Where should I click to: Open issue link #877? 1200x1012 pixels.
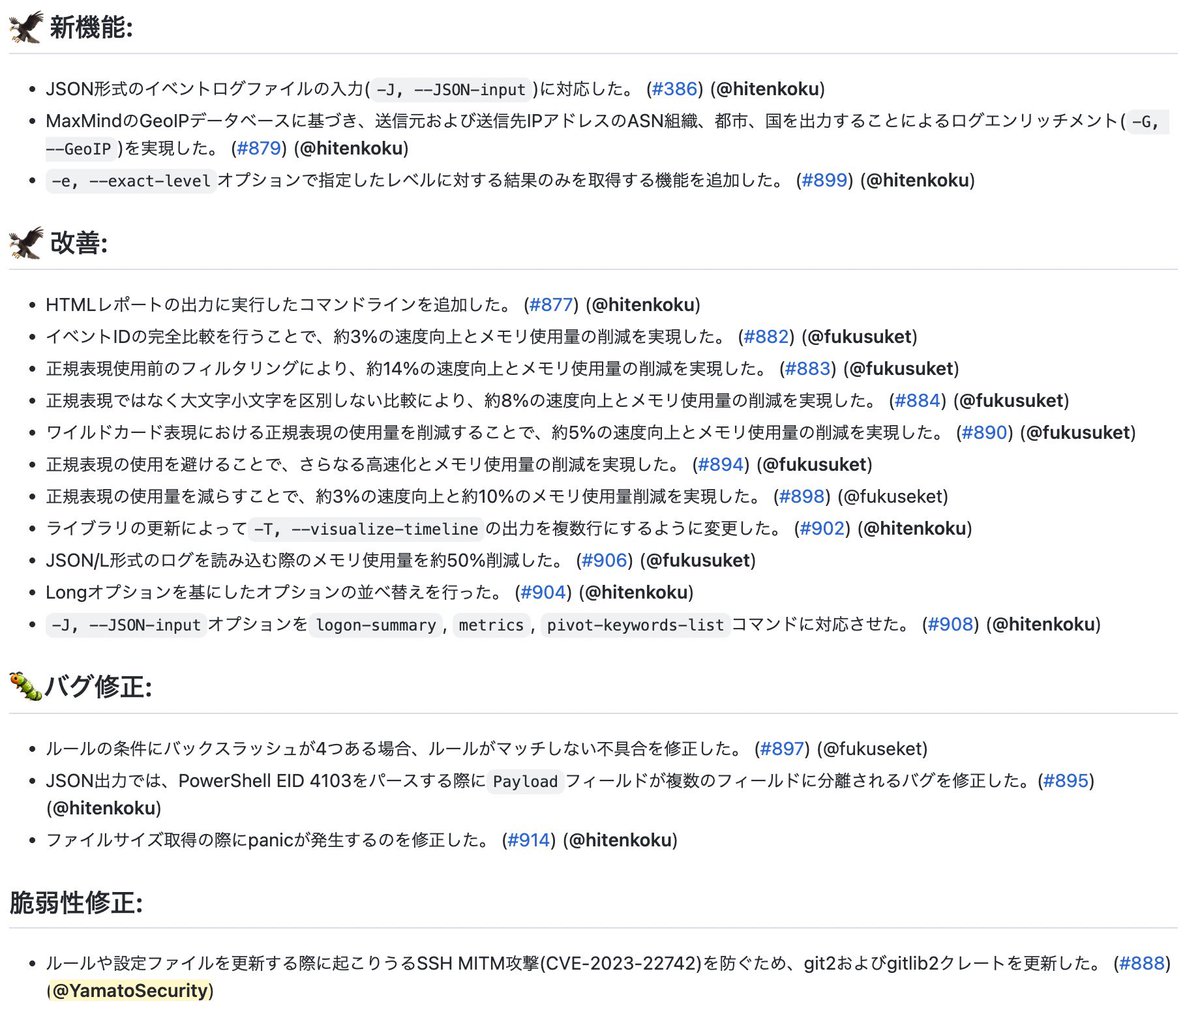point(551,305)
